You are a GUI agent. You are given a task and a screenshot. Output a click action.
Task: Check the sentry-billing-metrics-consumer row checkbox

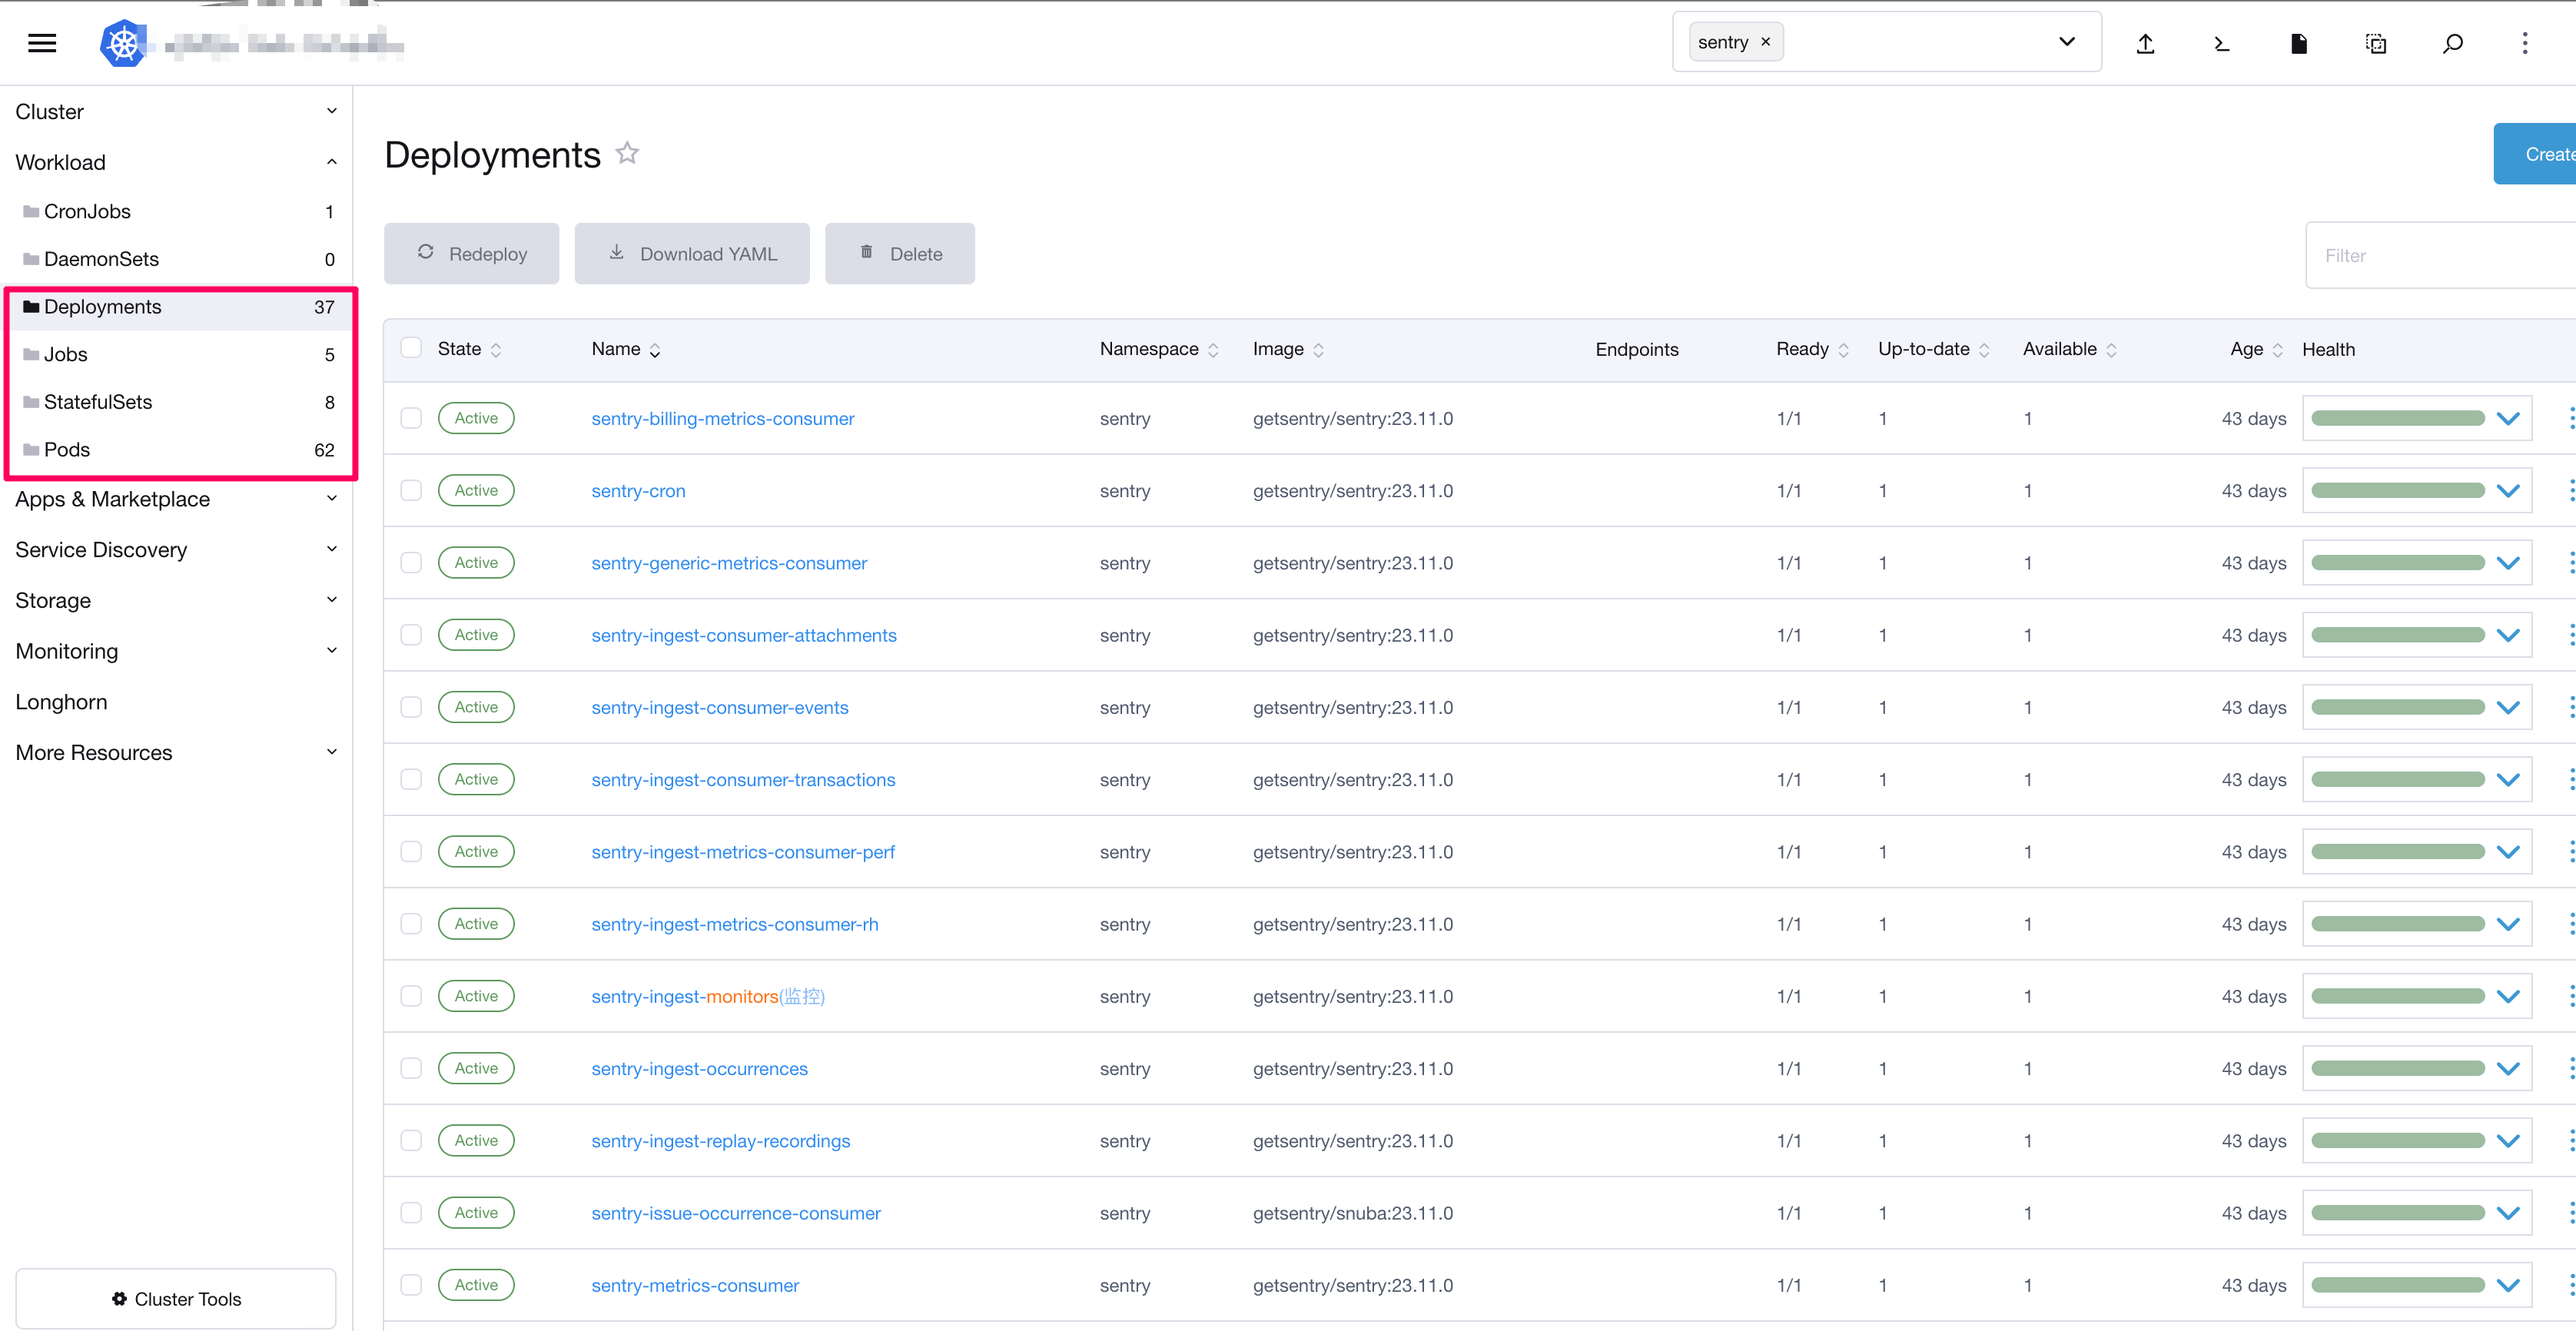(411, 418)
